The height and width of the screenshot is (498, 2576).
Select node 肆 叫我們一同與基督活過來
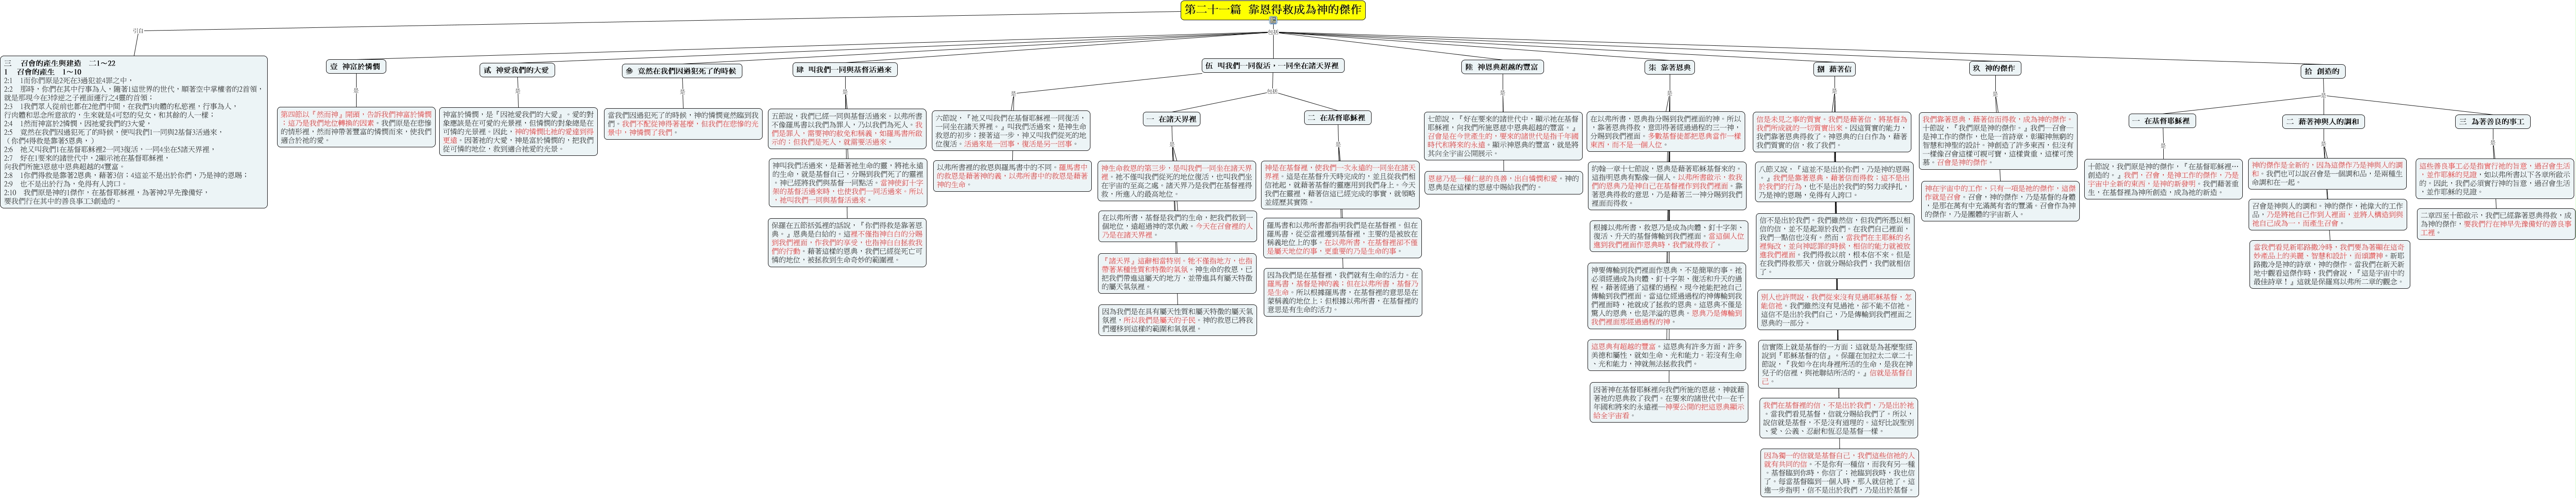[x=845, y=70]
